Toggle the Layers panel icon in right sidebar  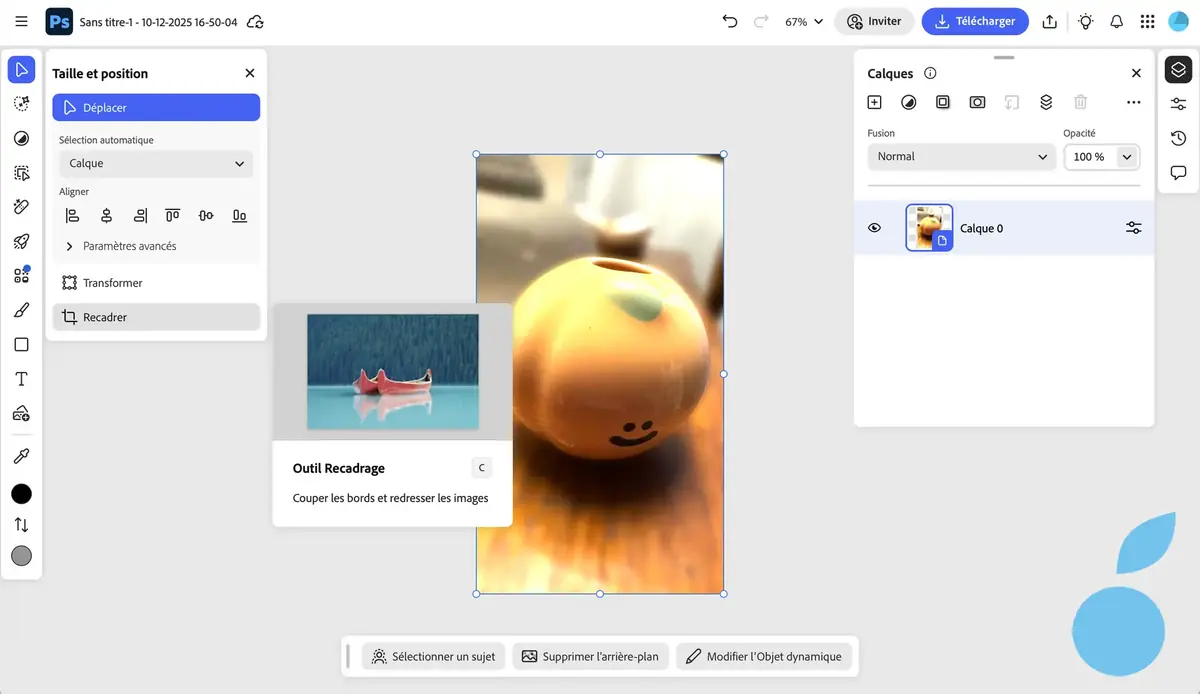[1177, 69]
